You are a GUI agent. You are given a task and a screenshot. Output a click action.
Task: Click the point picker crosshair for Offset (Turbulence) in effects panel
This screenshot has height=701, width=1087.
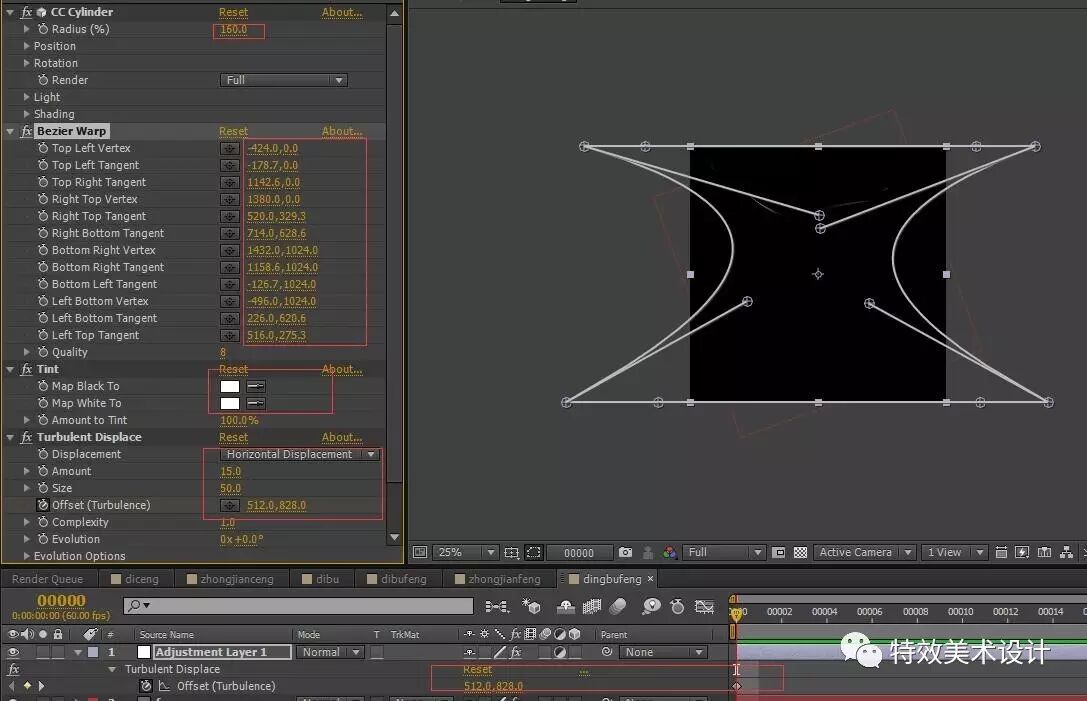[x=229, y=505]
